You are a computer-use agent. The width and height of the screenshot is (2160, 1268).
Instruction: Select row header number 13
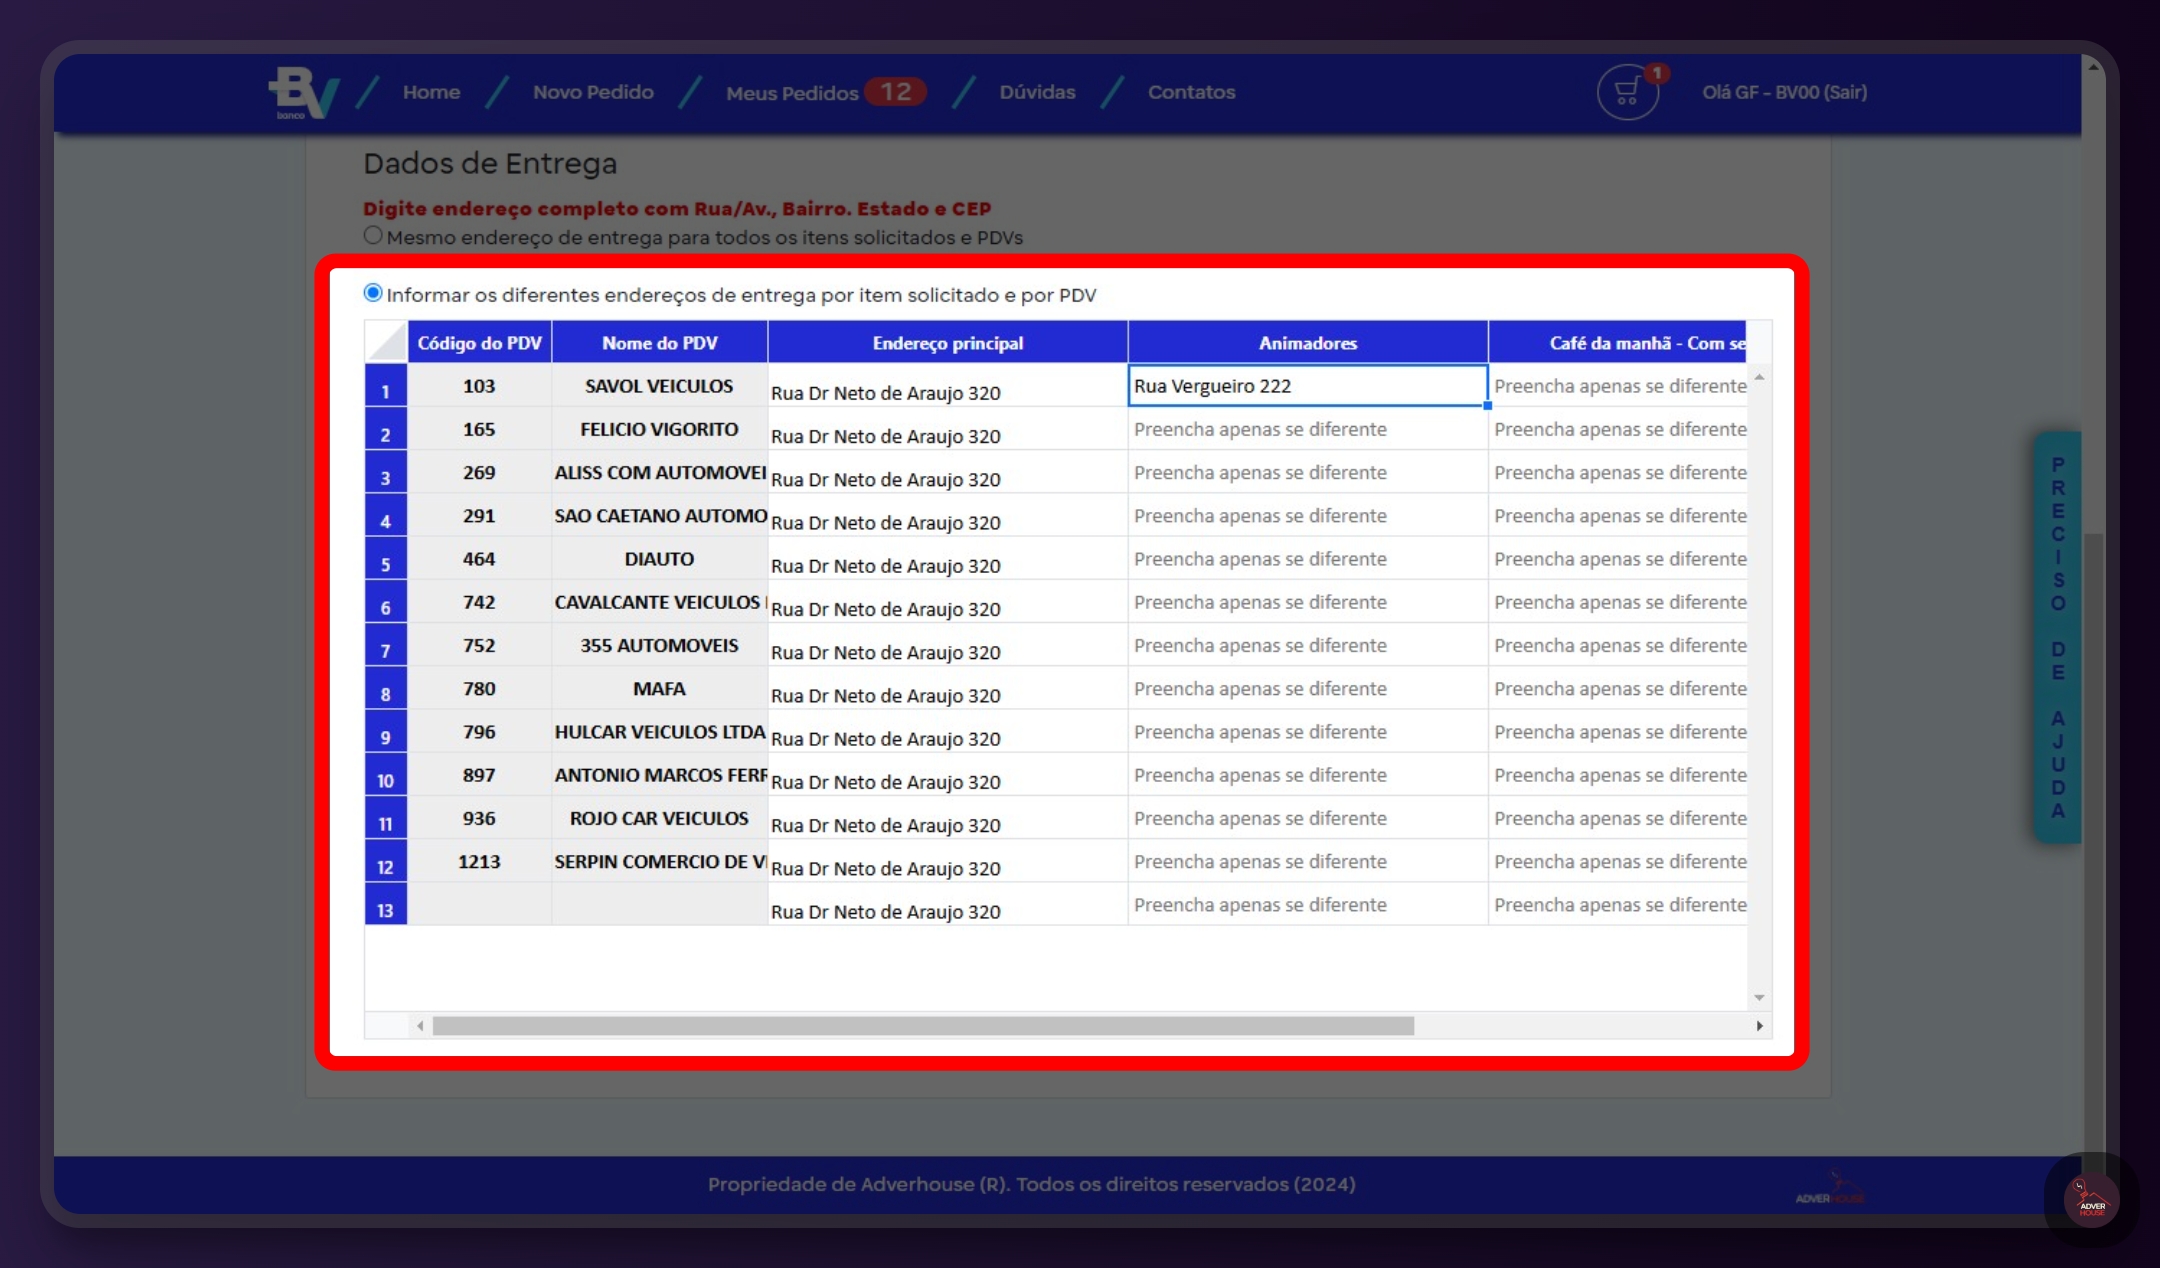tap(386, 905)
